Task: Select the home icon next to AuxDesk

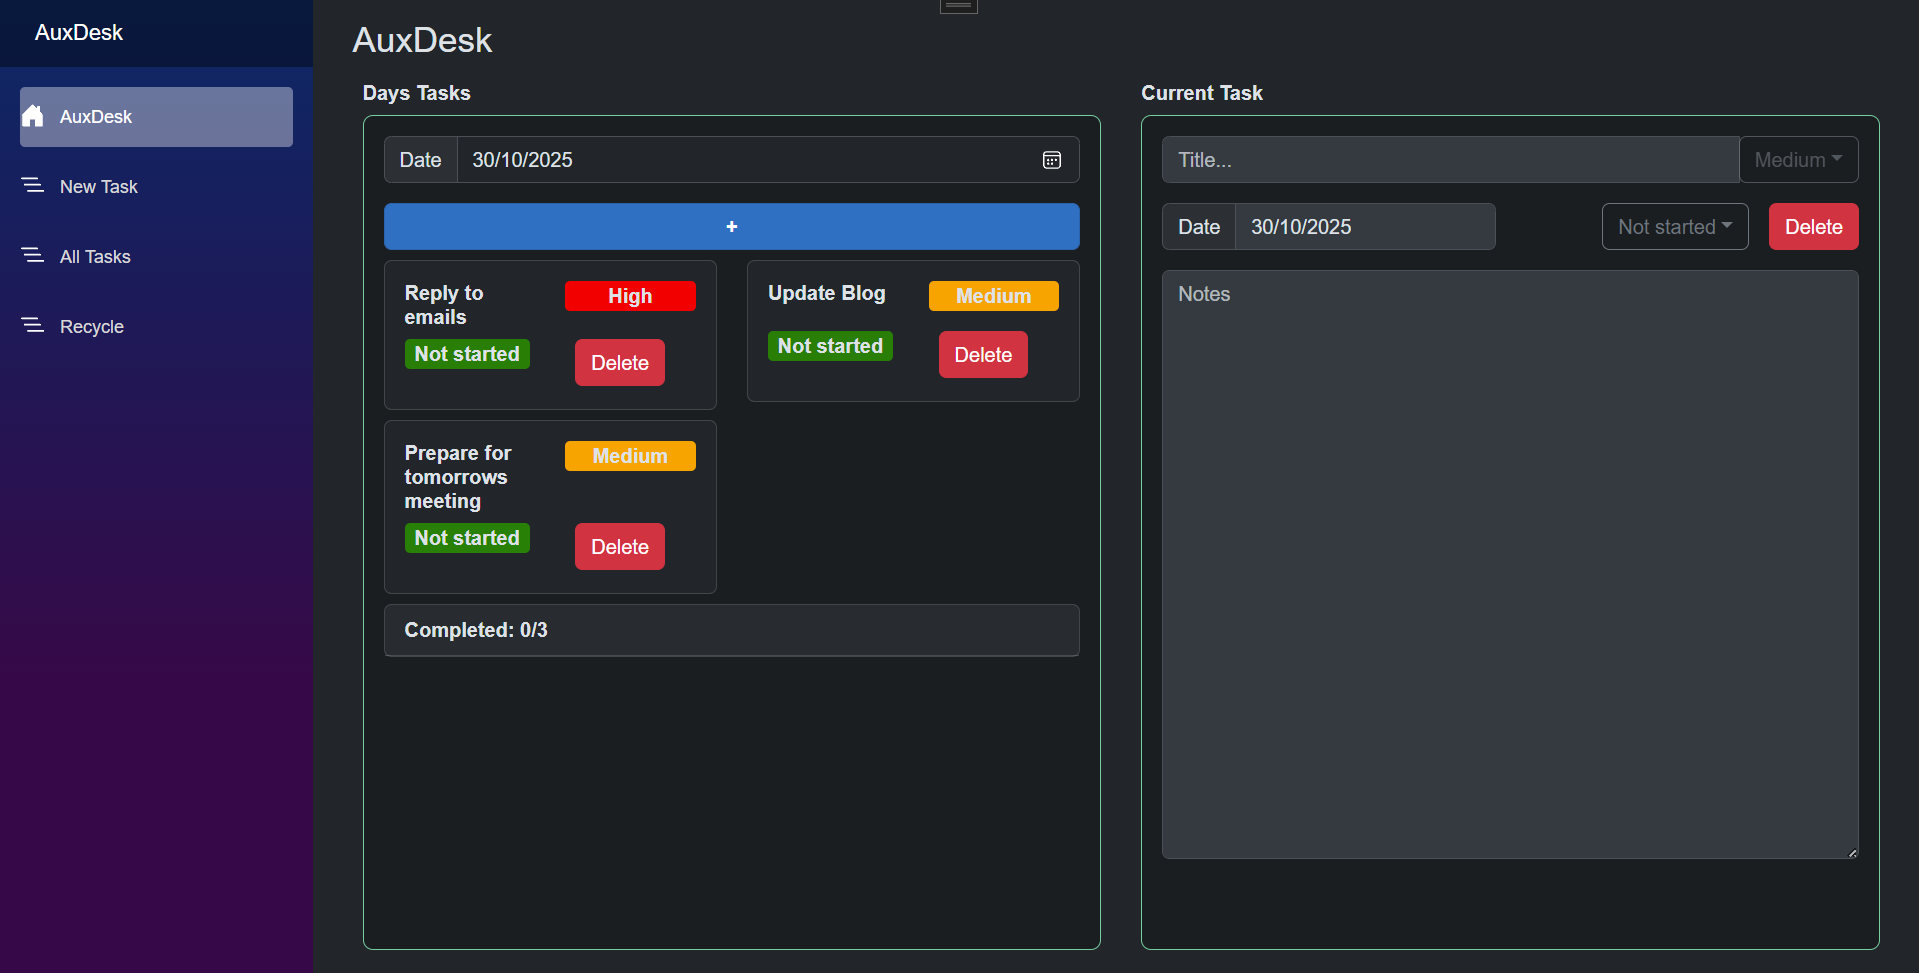Action: point(33,116)
